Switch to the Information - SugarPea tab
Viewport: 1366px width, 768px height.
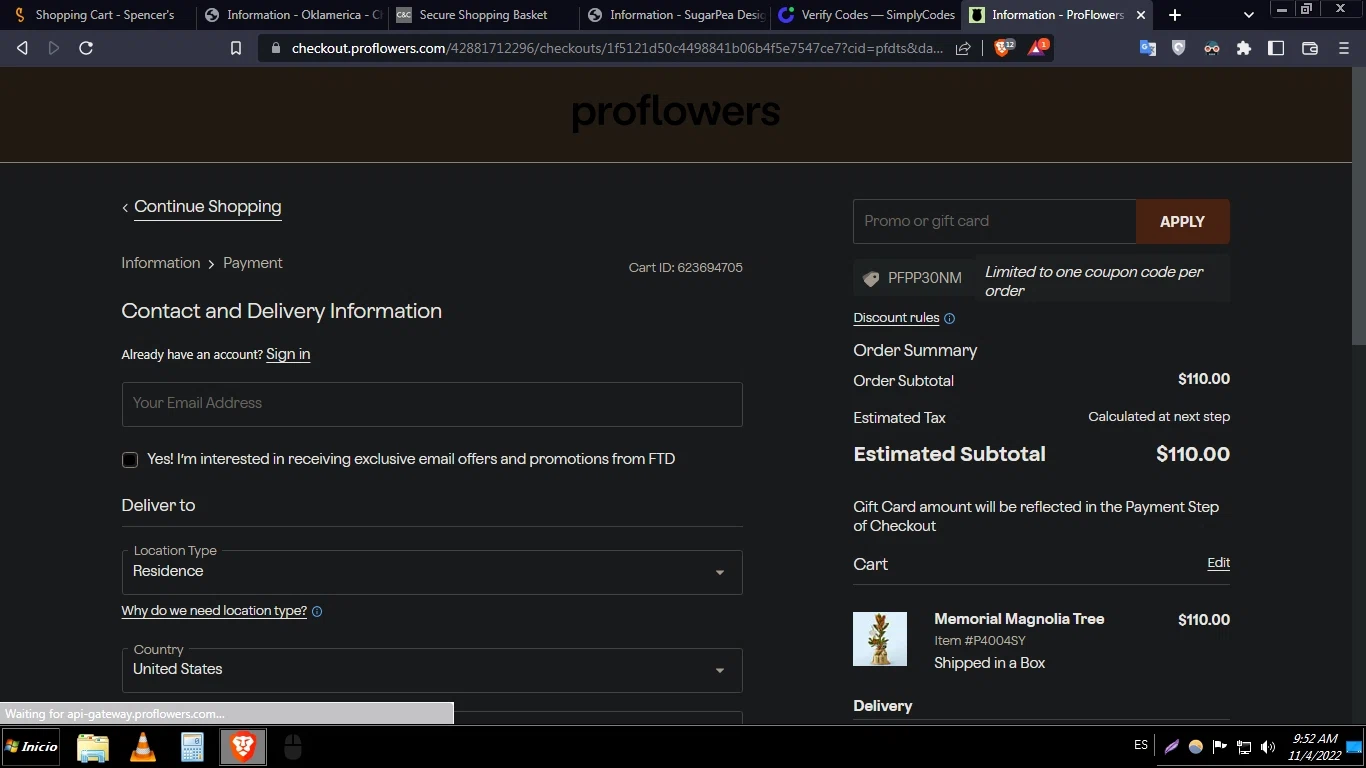click(675, 15)
